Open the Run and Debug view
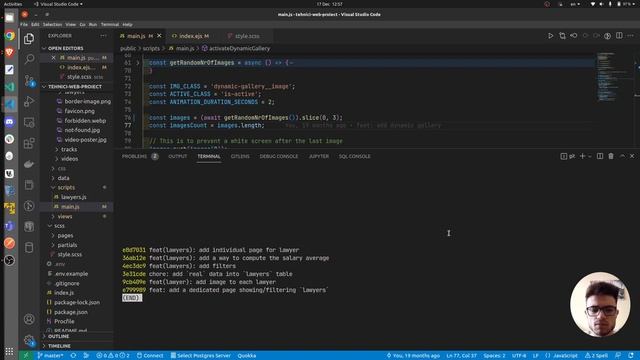This screenshot has height=360, width=640. 29,101
